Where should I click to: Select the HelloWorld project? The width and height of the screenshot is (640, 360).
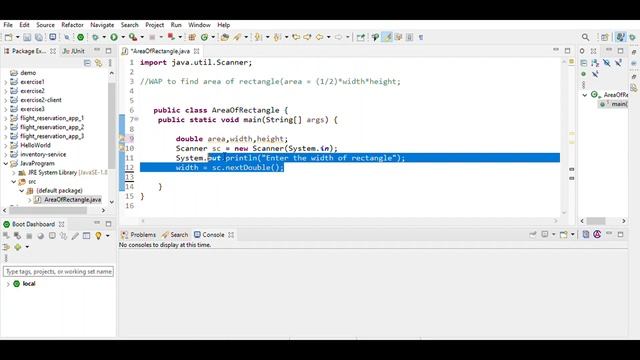click(36, 145)
